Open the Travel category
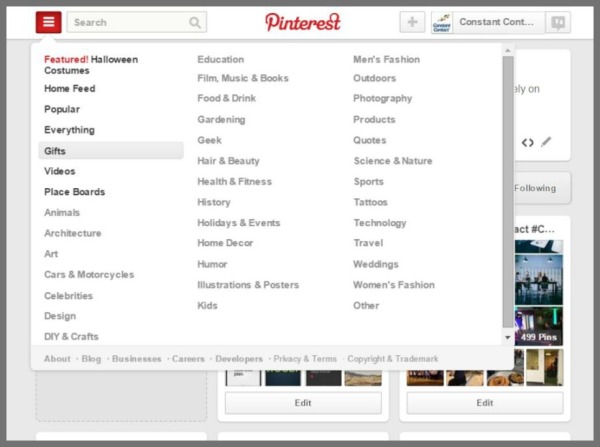The width and height of the screenshot is (600, 447). (x=368, y=243)
